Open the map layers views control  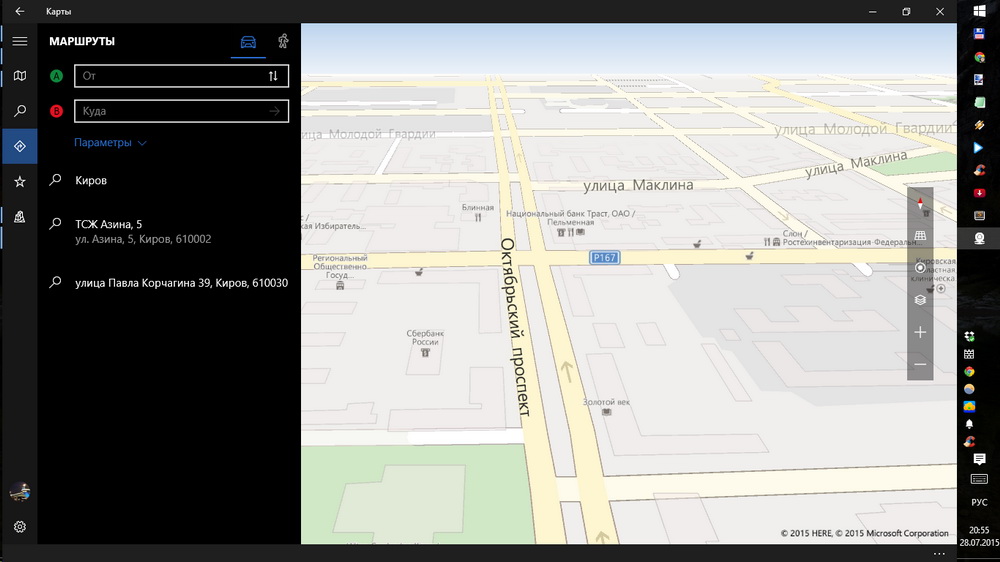pyautogui.click(x=920, y=300)
